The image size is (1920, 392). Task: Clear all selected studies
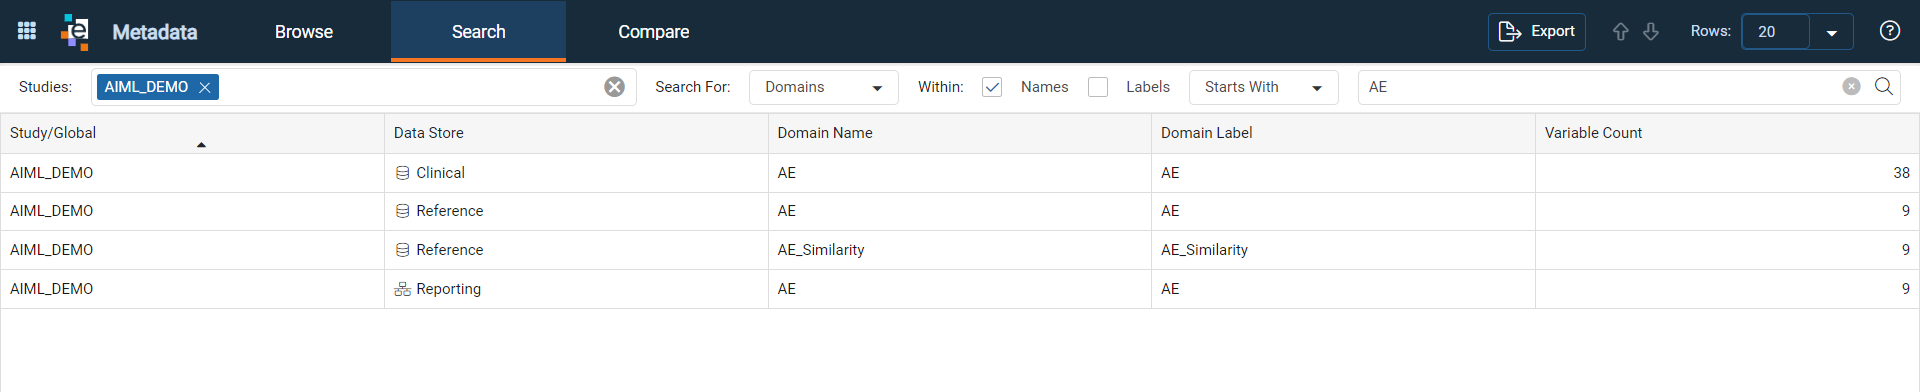(x=615, y=87)
